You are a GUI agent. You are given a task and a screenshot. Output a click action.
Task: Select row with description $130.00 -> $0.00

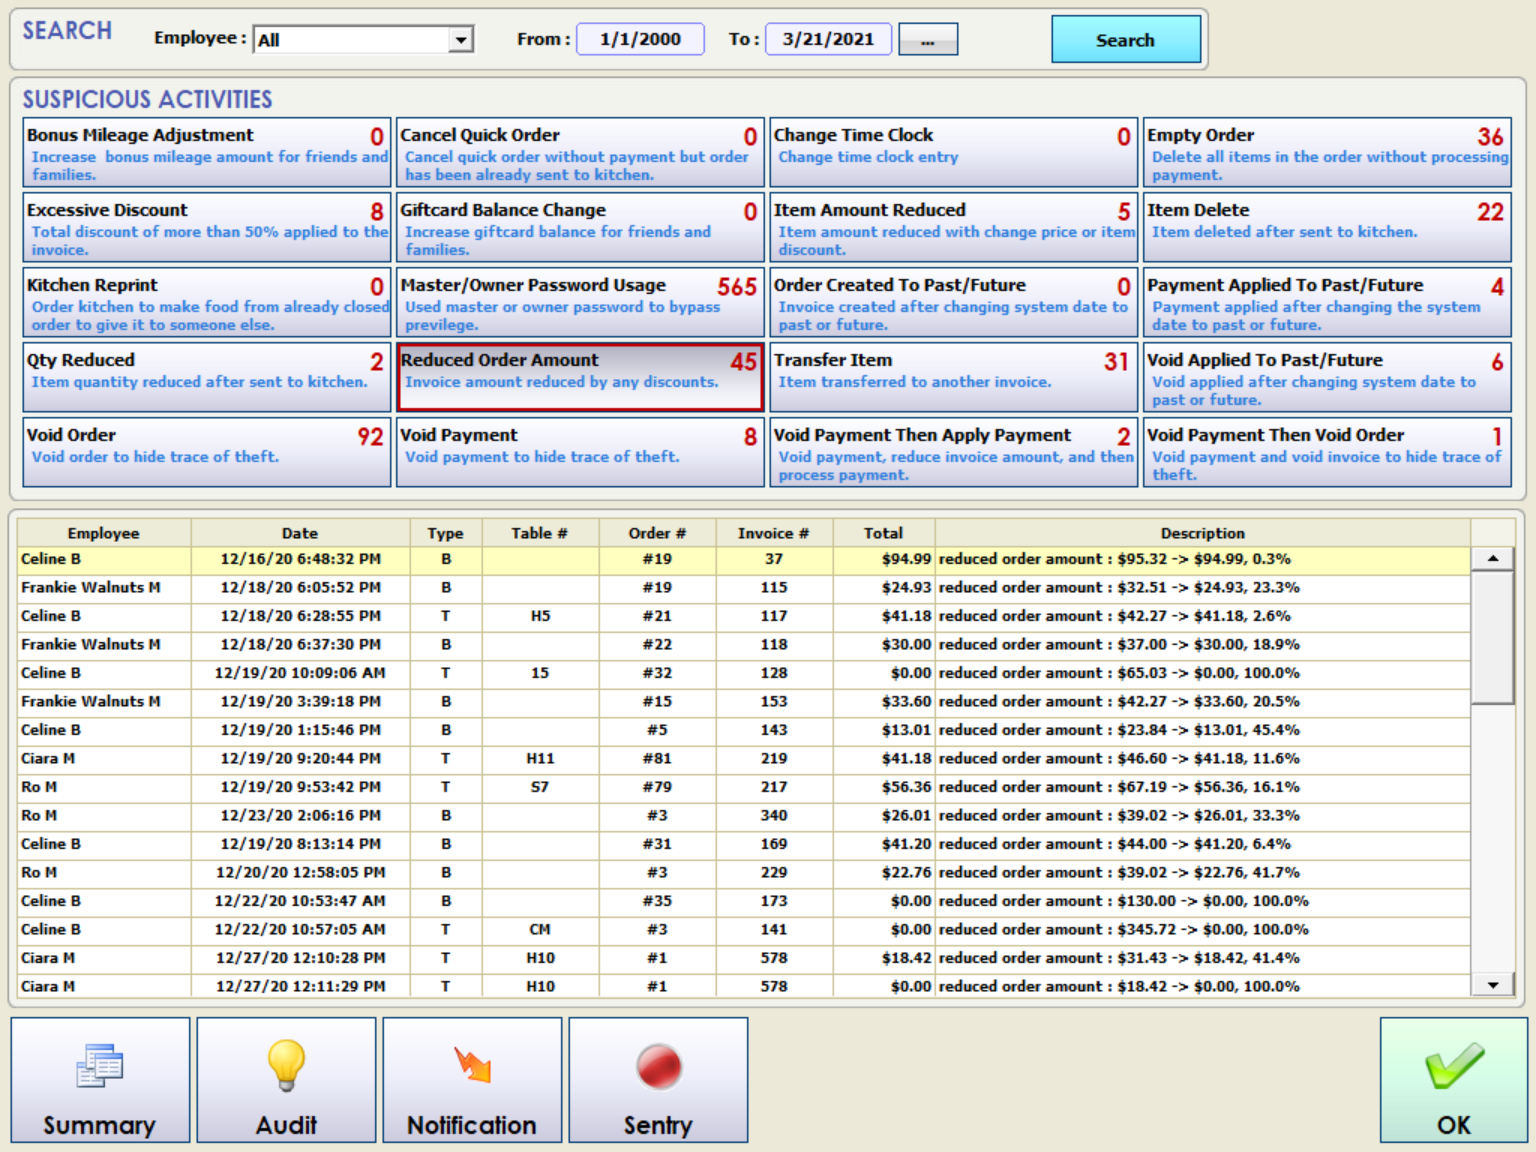click(744, 901)
